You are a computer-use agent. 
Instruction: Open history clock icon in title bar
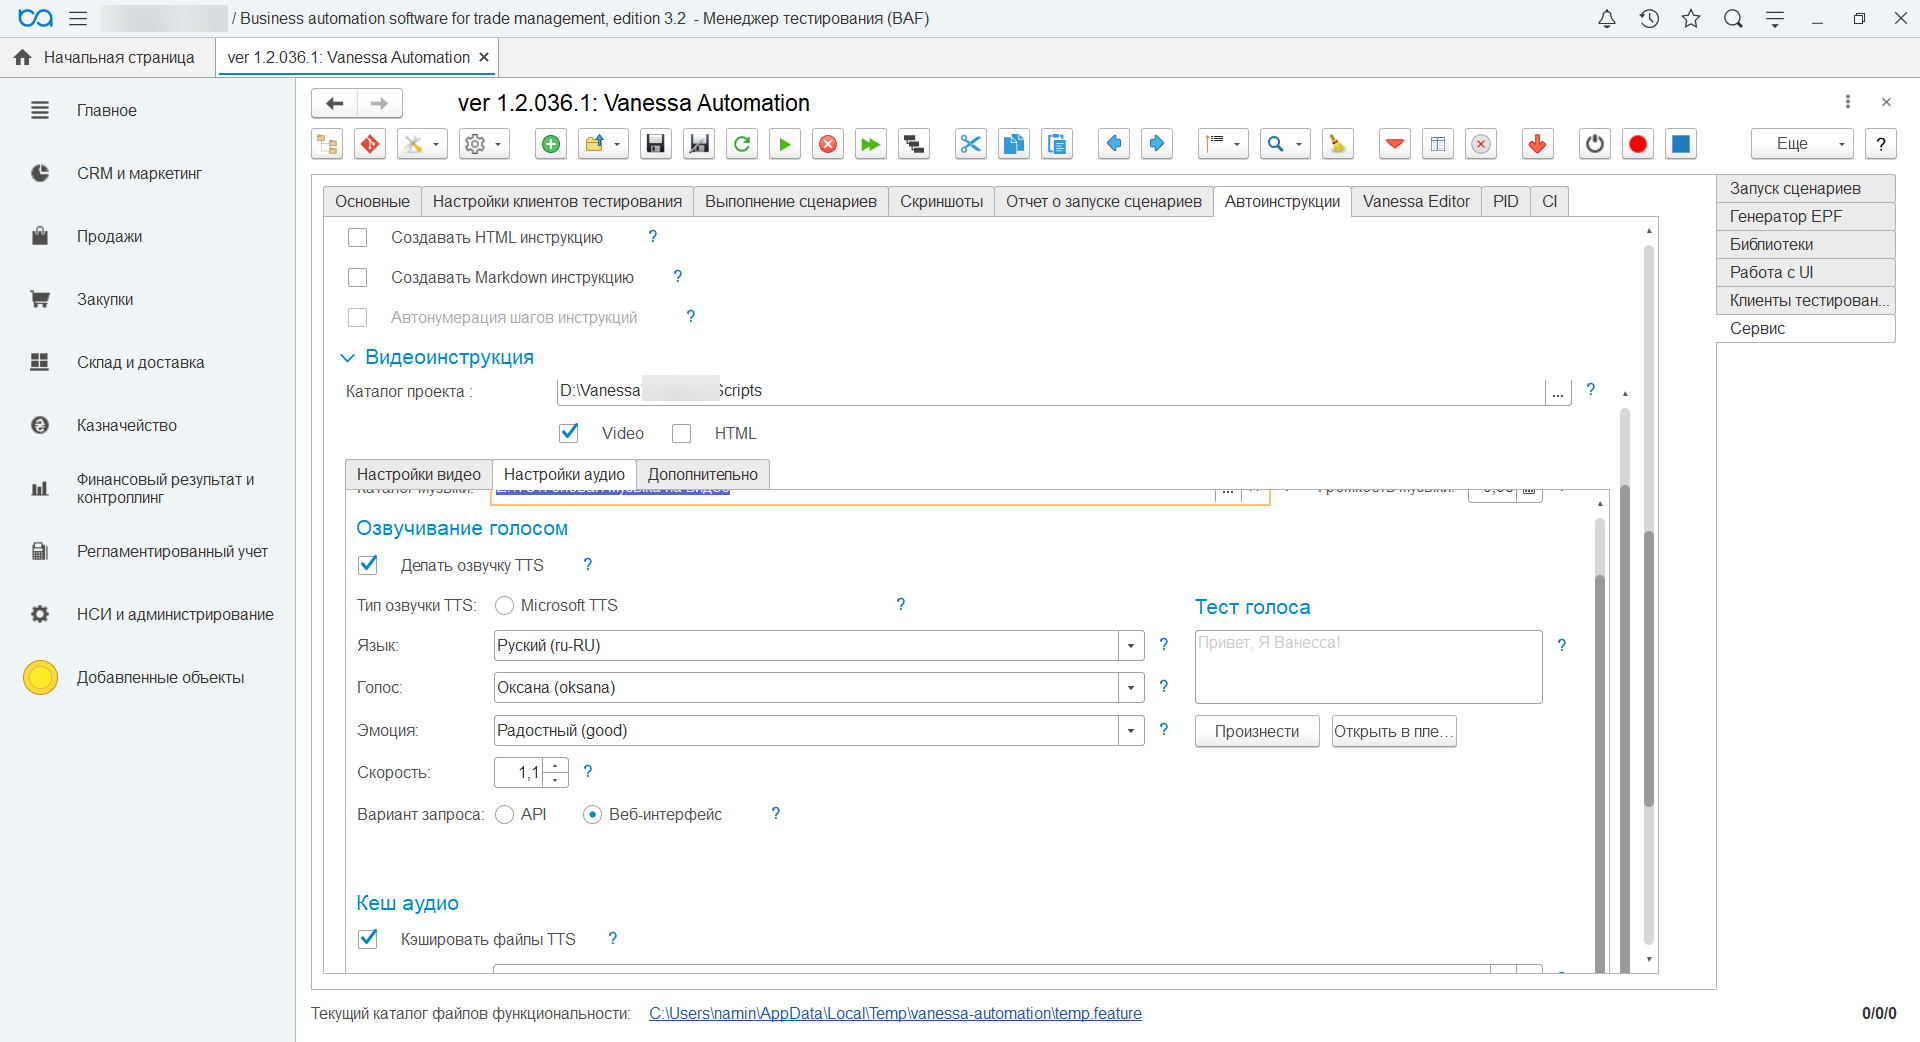[x=1649, y=18]
